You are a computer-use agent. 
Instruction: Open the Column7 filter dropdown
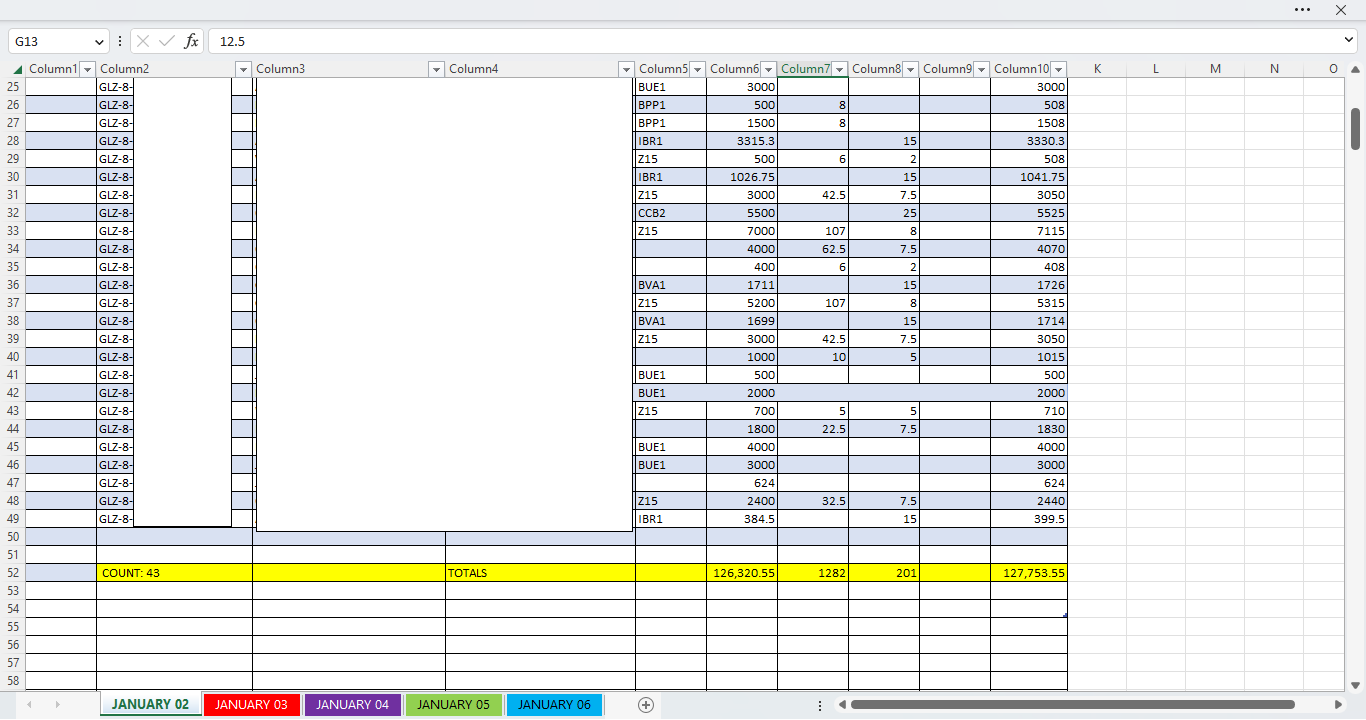pyautogui.click(x=839, y=69)
